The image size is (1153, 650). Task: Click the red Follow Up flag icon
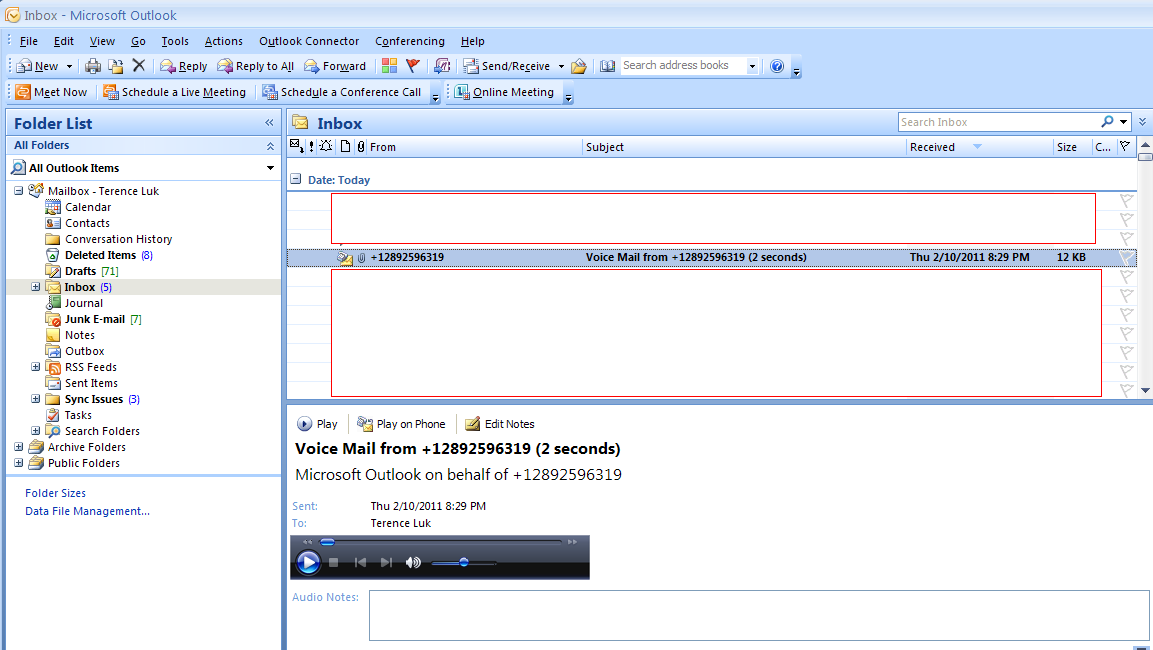tap(413, 66)
